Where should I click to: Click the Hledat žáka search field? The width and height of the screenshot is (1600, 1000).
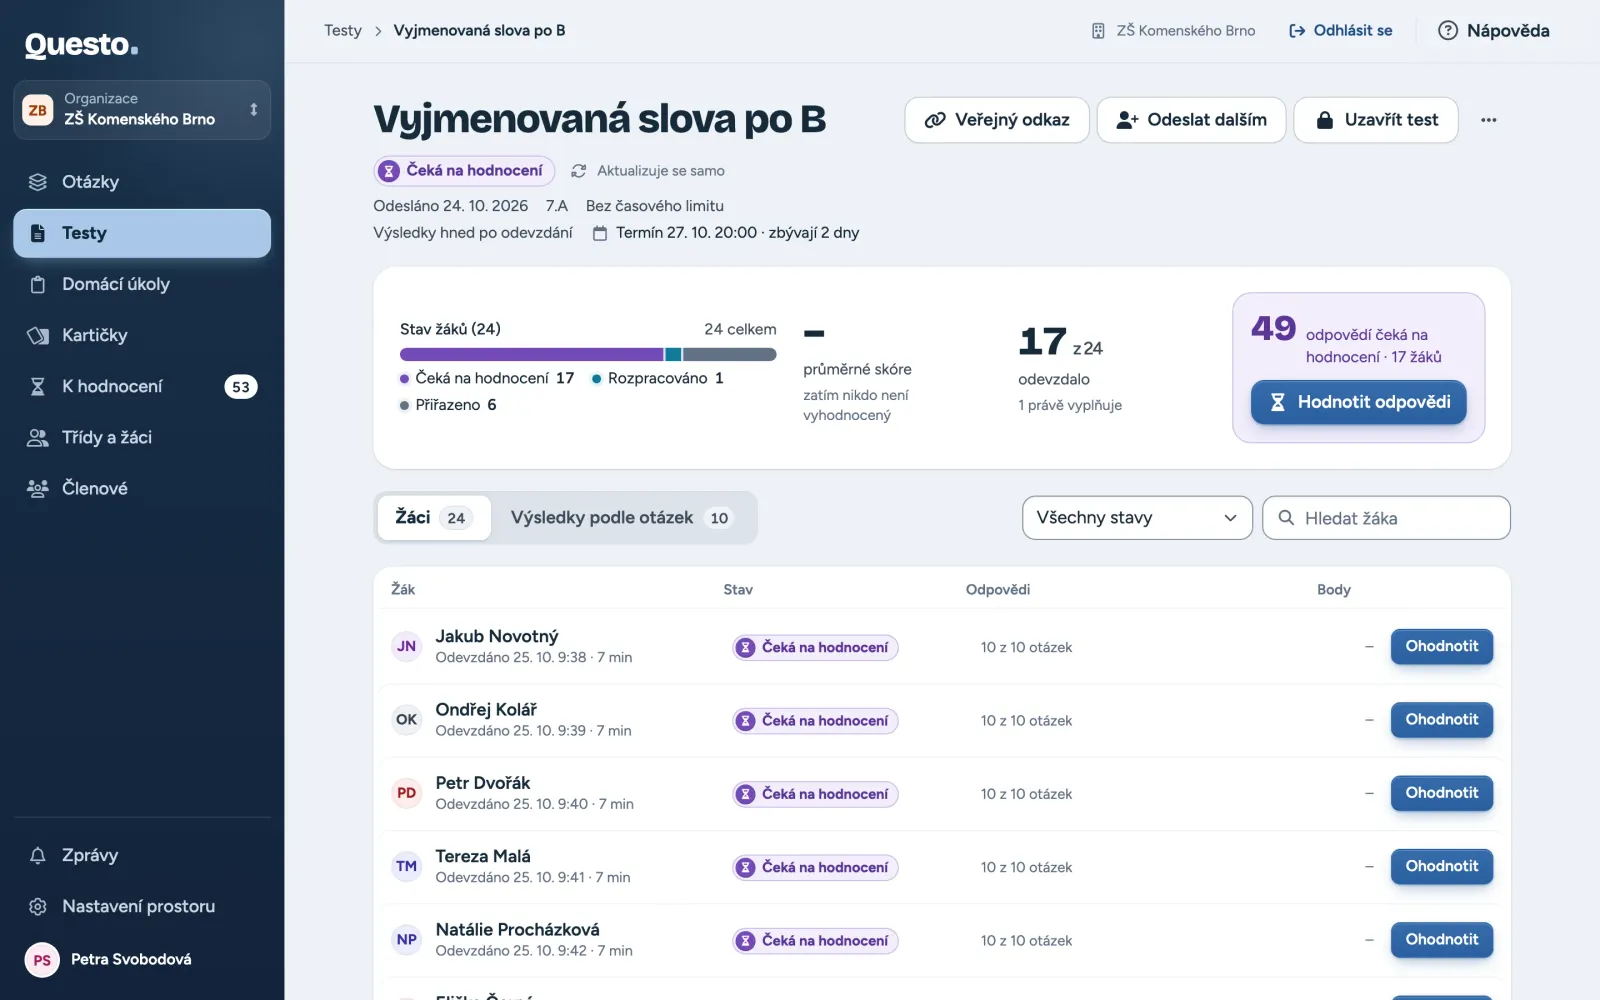click(x=1386, y=518)
